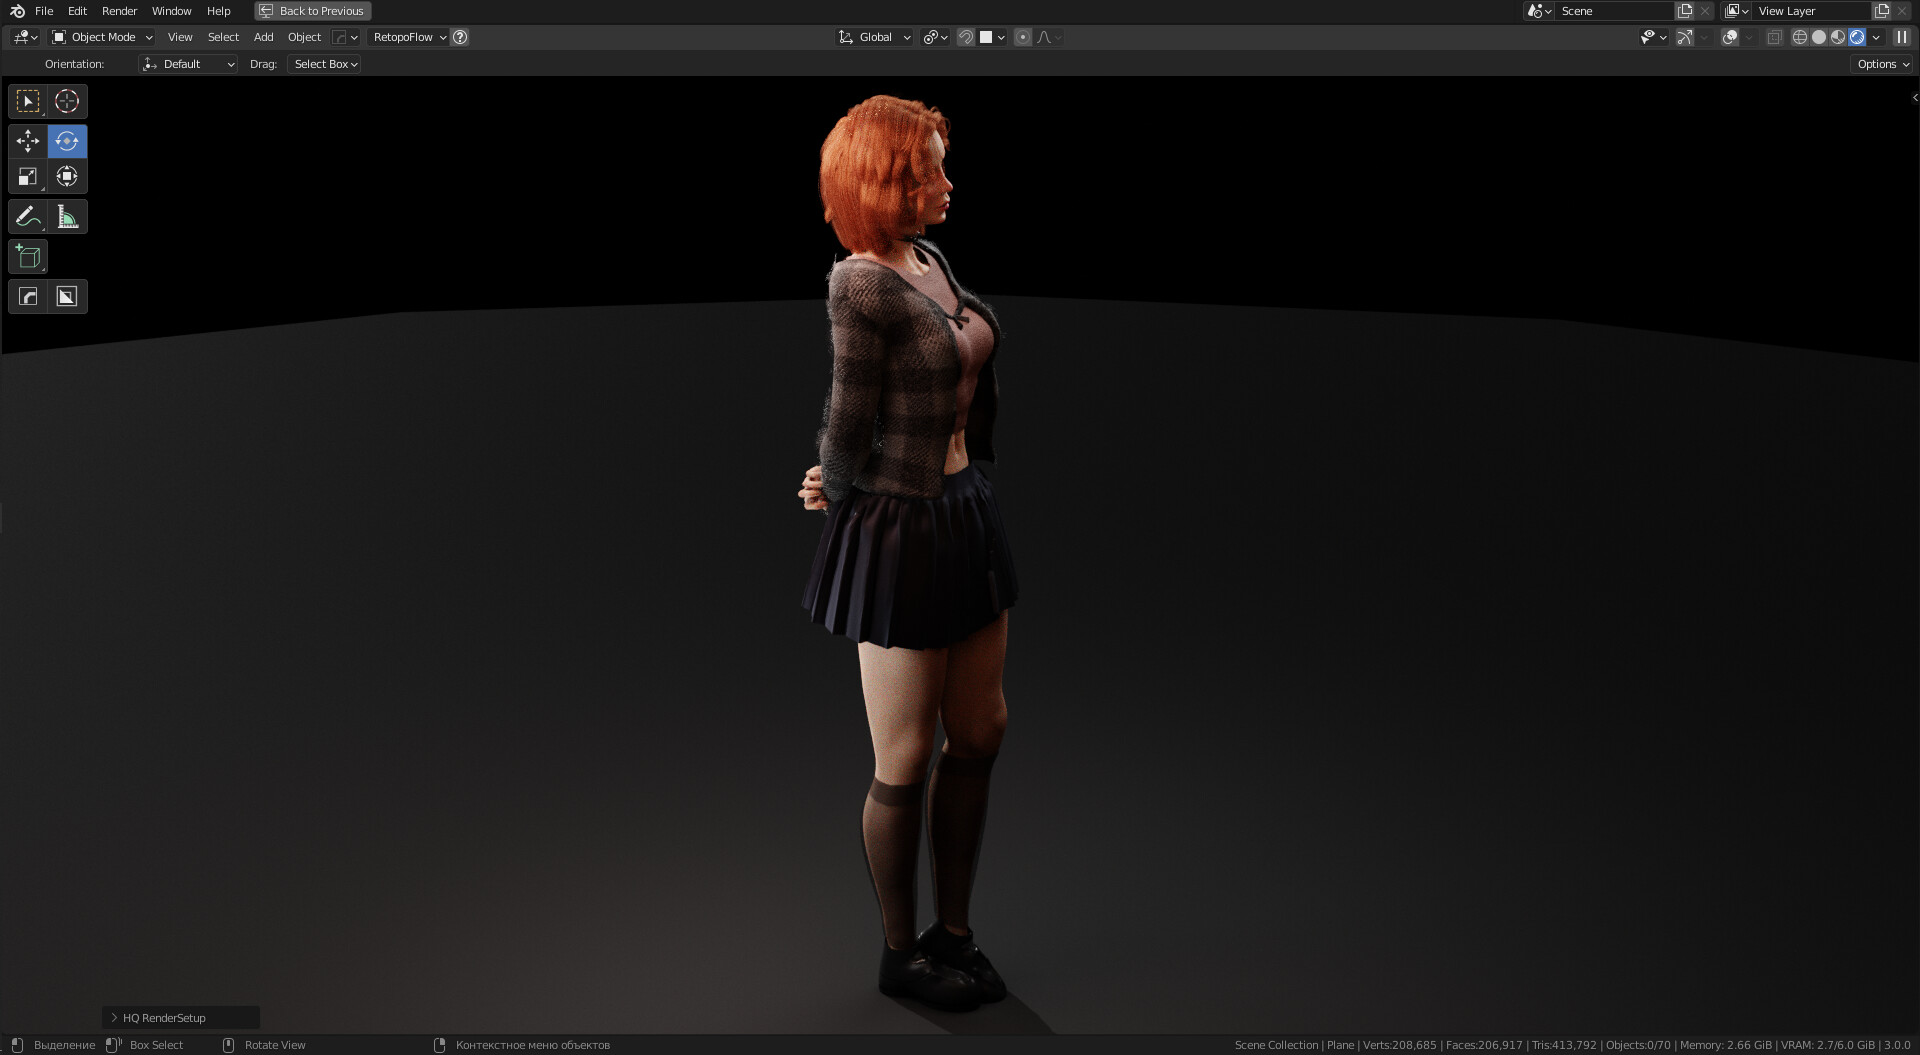1920x1055 pixels.
Task: Activate the Scale tool
Action: pos(28,176)
